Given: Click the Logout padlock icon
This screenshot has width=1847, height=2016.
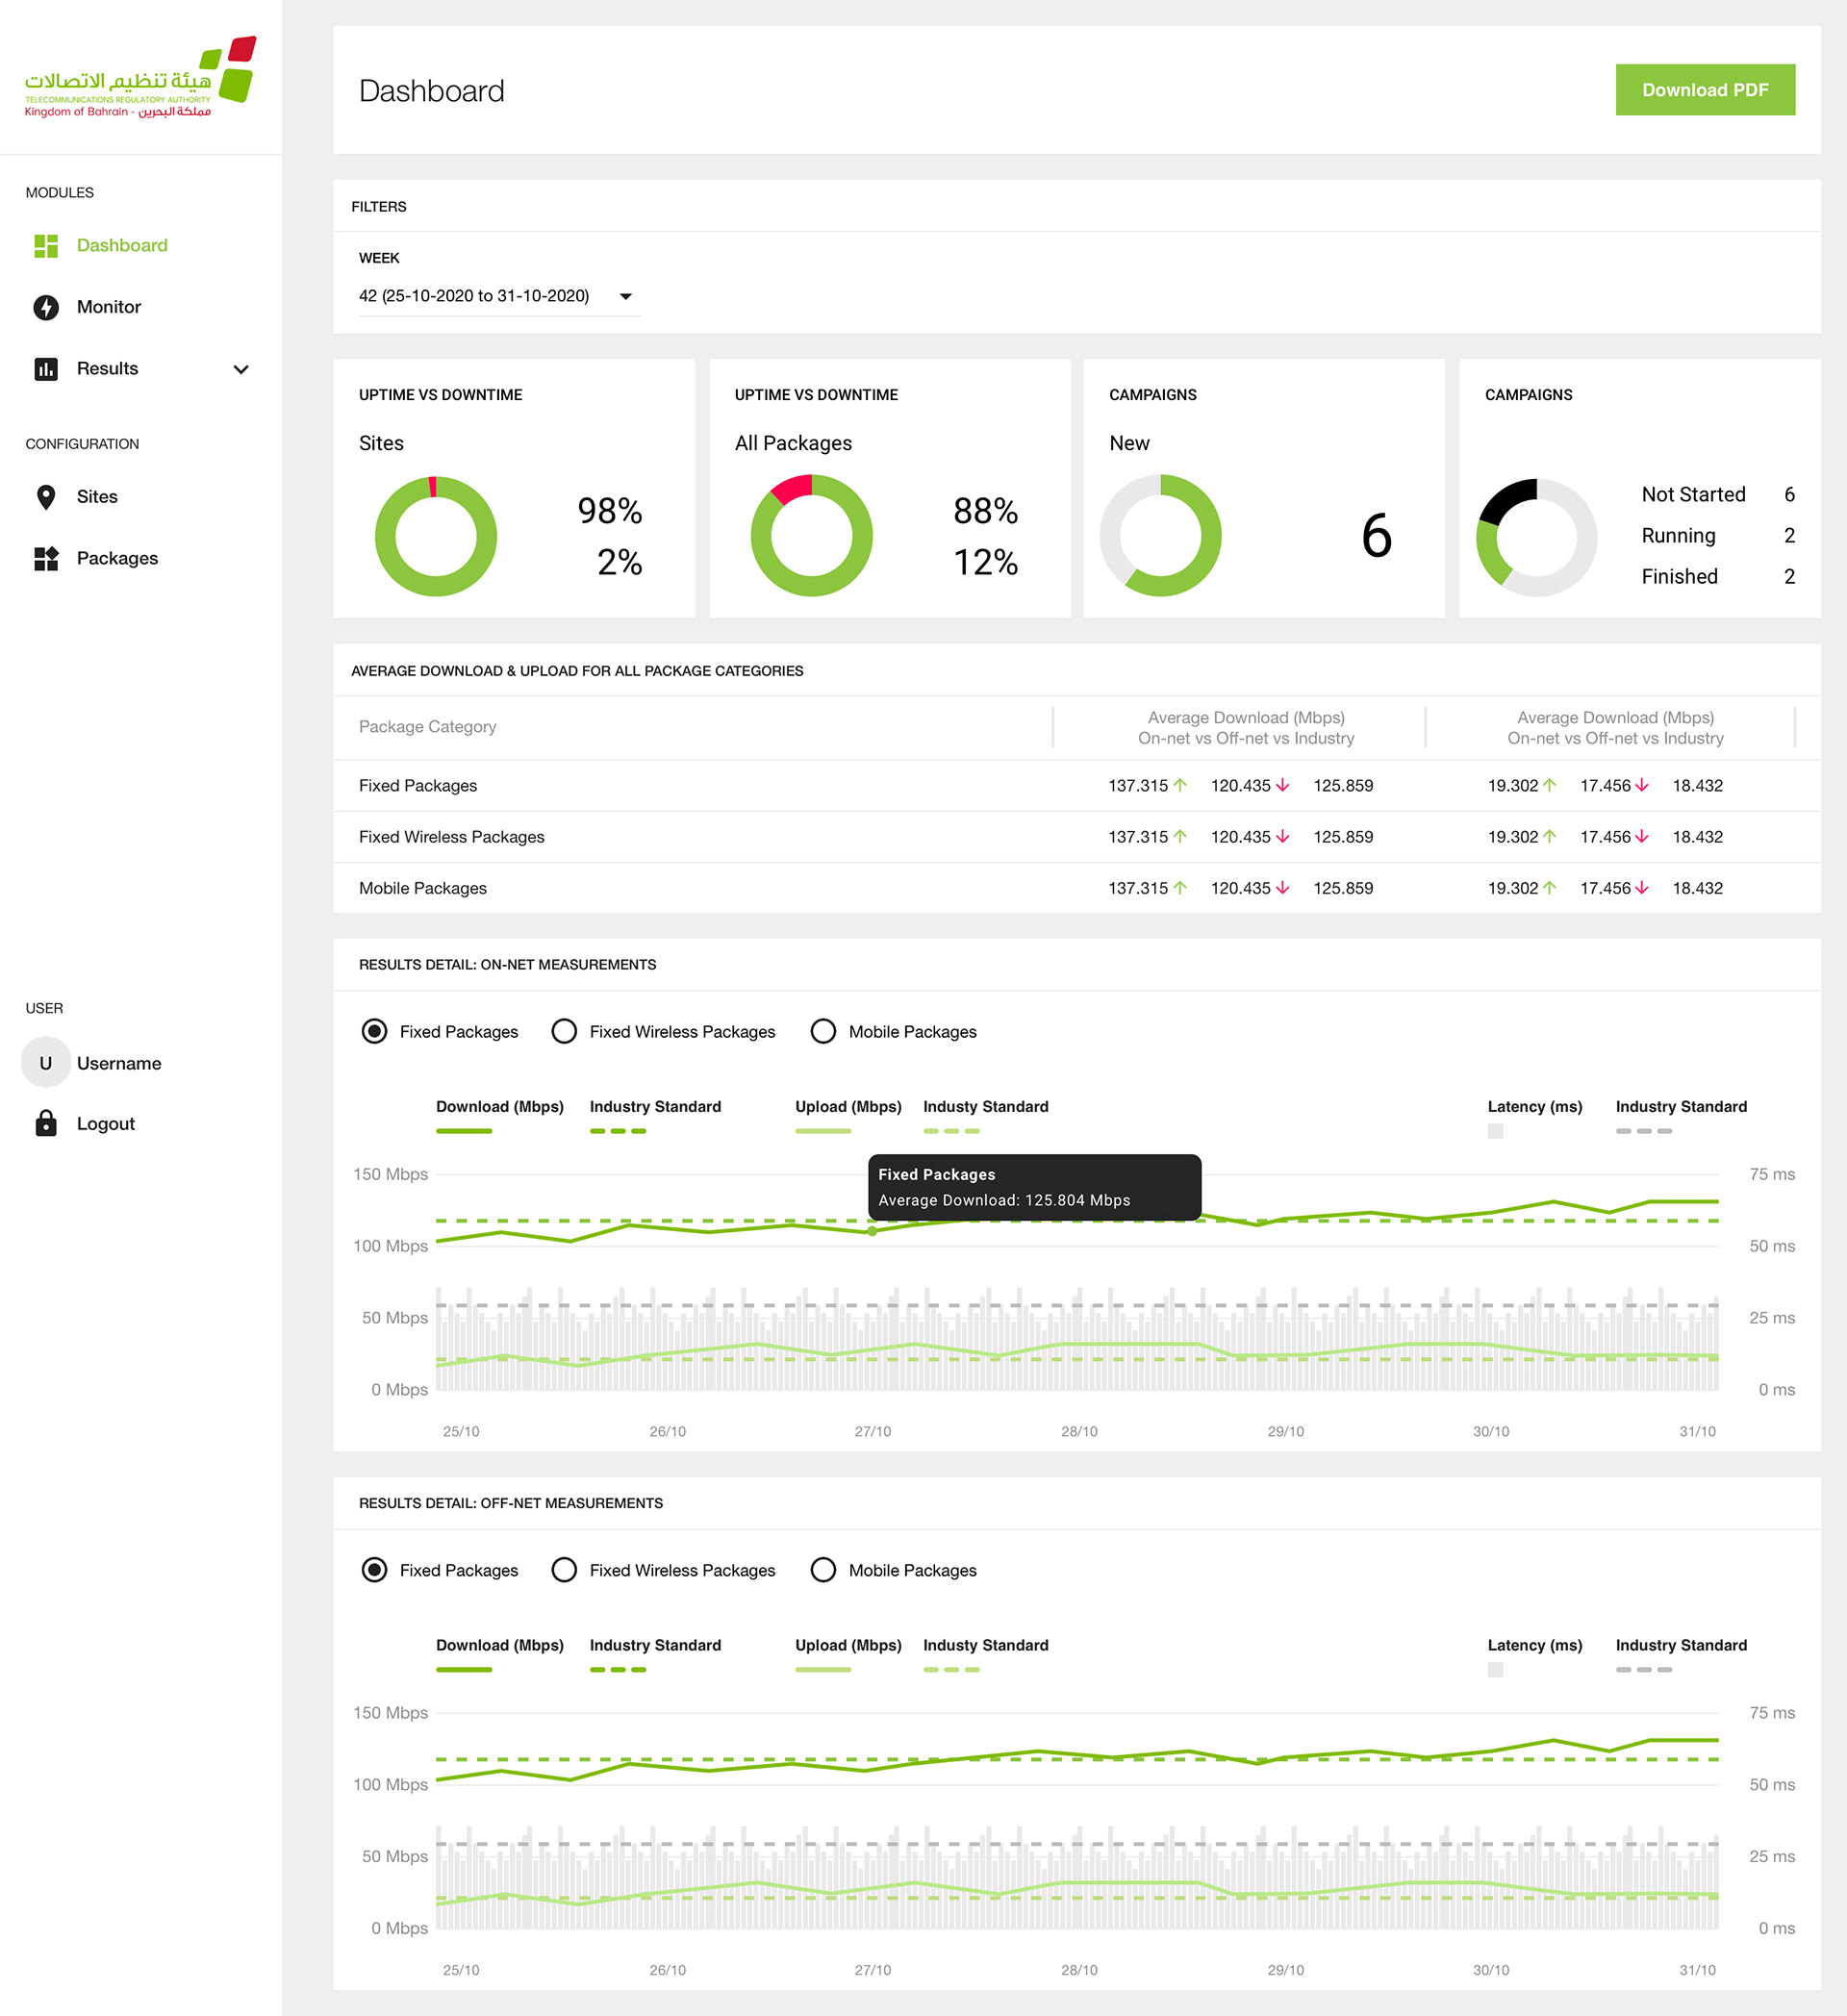Looking at the screenshot, I should click(x=46, y=1123).
